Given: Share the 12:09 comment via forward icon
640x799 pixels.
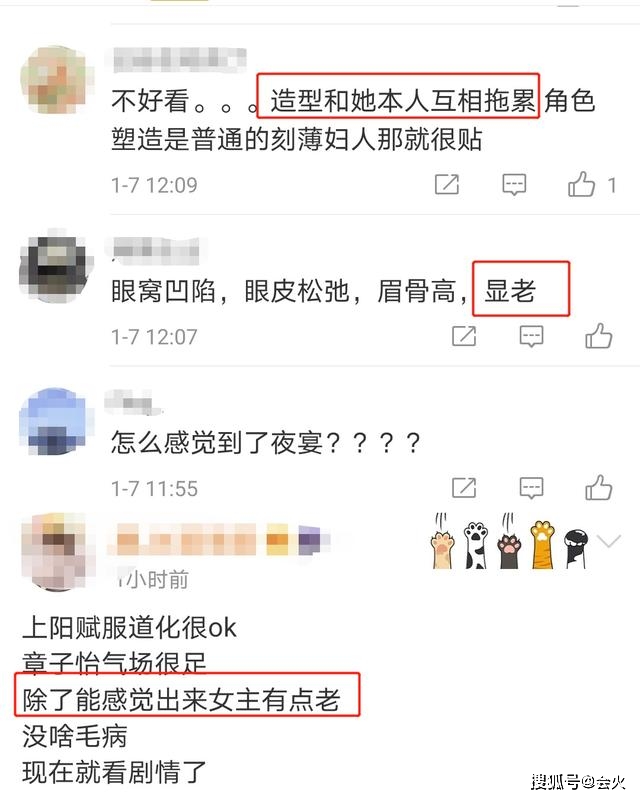Looking at the screenshot, I should point(447,184).
